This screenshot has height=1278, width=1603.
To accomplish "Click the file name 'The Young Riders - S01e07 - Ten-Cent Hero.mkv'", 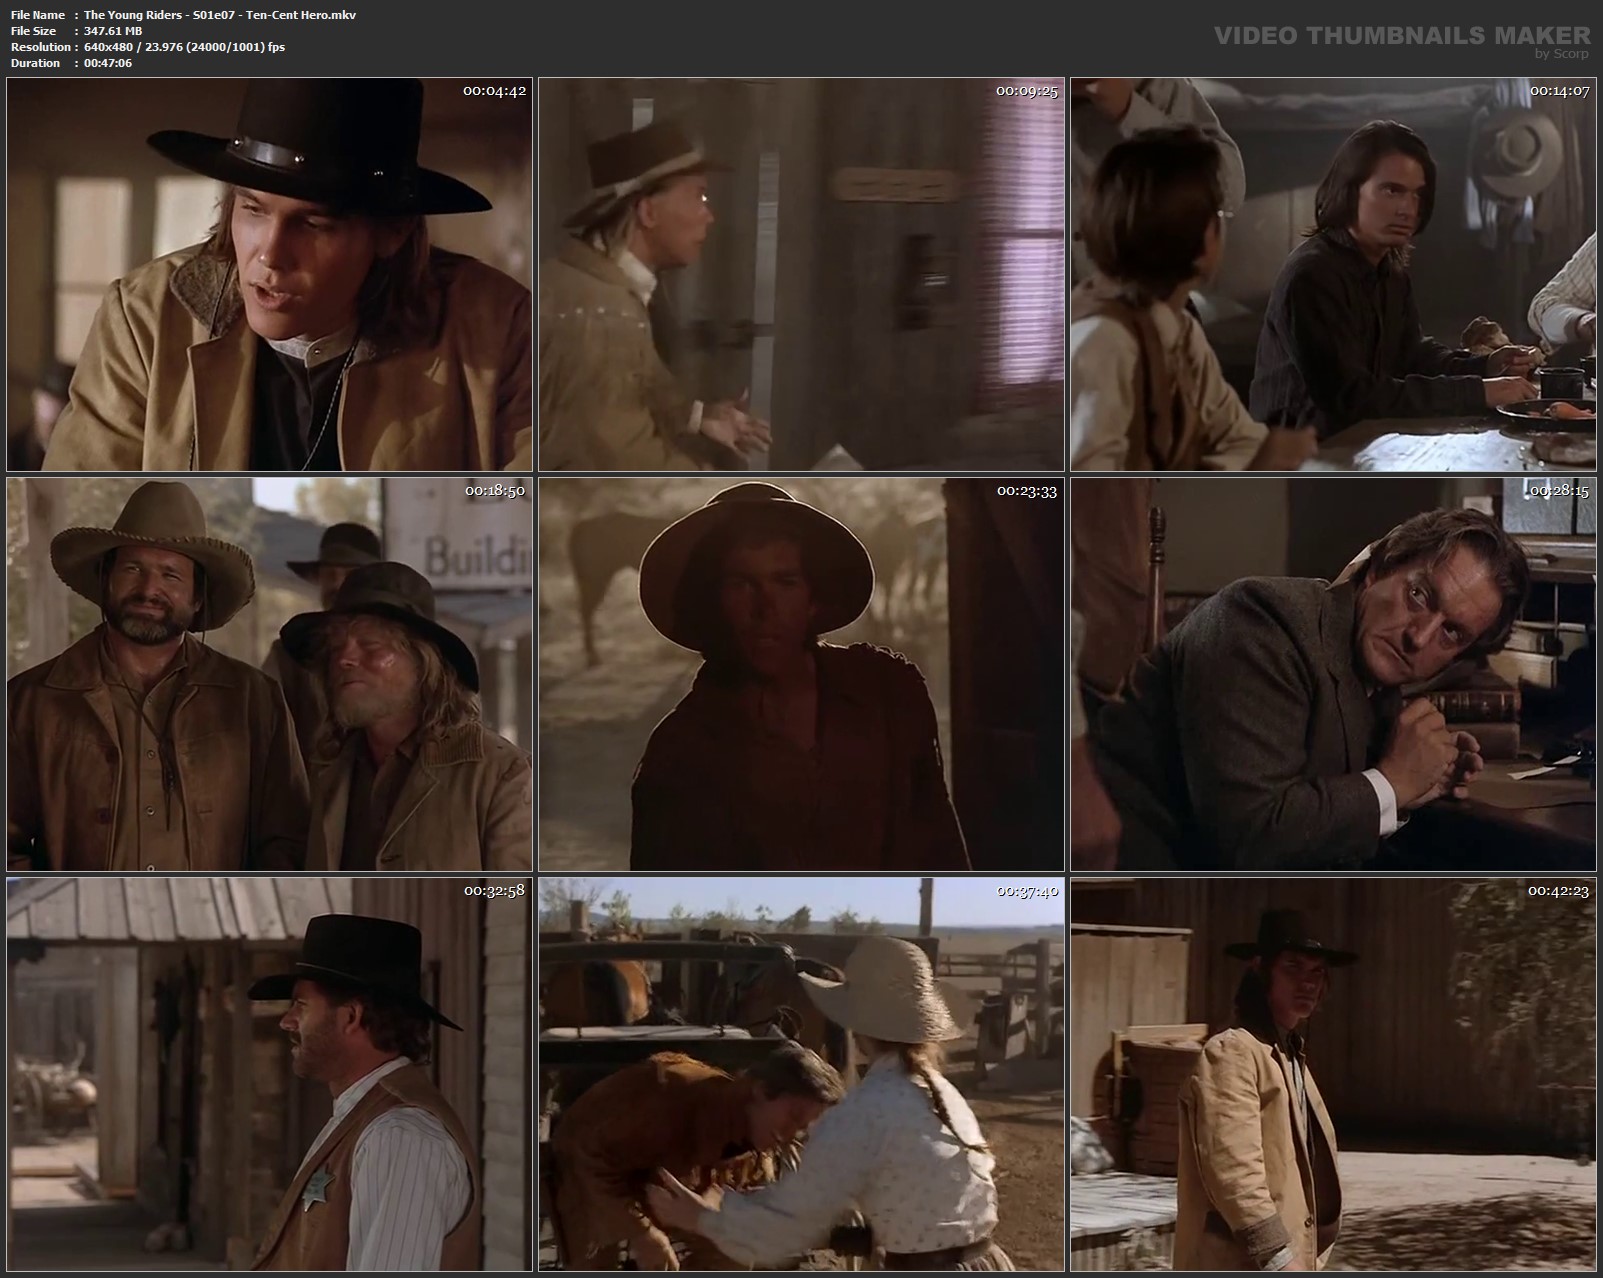I will coord(220,15).
